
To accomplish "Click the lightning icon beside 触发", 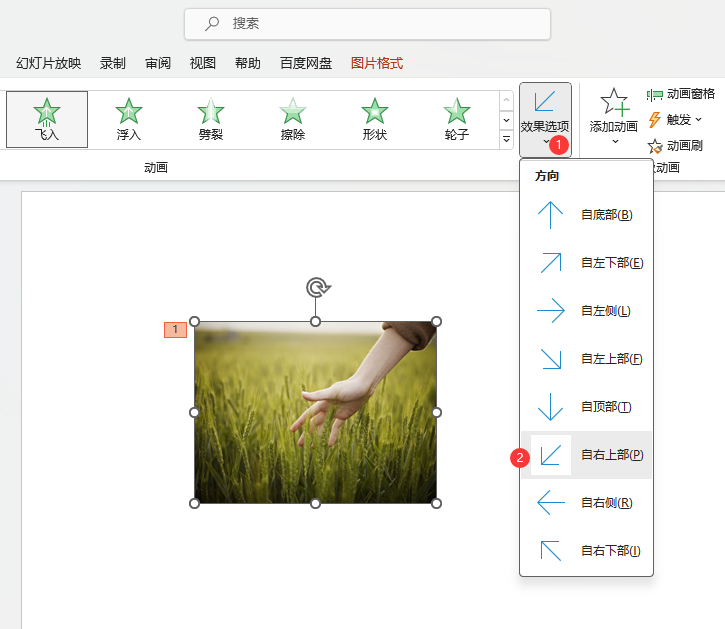I will tap(654, 120).
